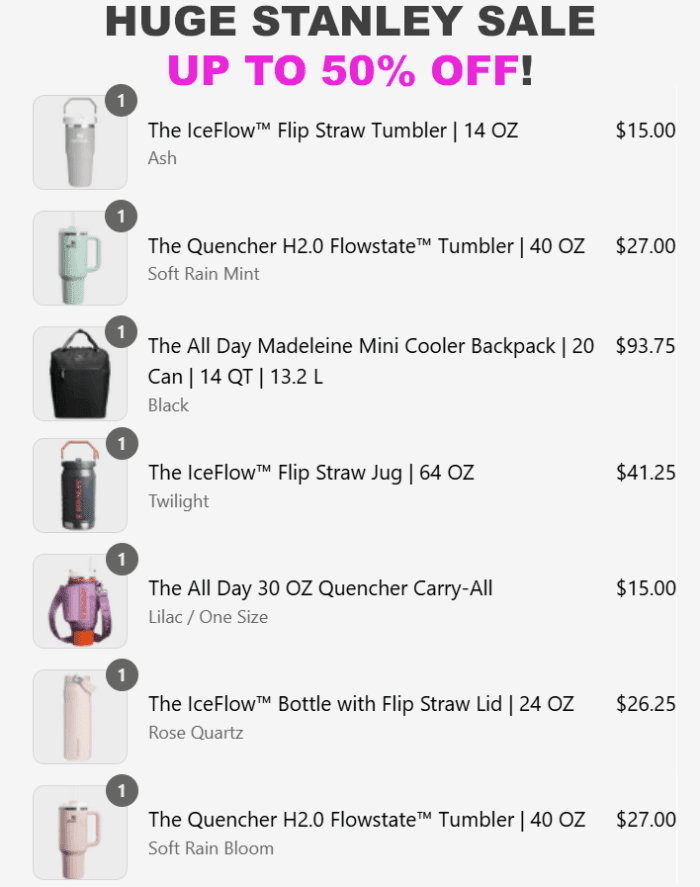Click the Soft Rain Bloom Quencher thumbnail

click(x=80, y=833)
